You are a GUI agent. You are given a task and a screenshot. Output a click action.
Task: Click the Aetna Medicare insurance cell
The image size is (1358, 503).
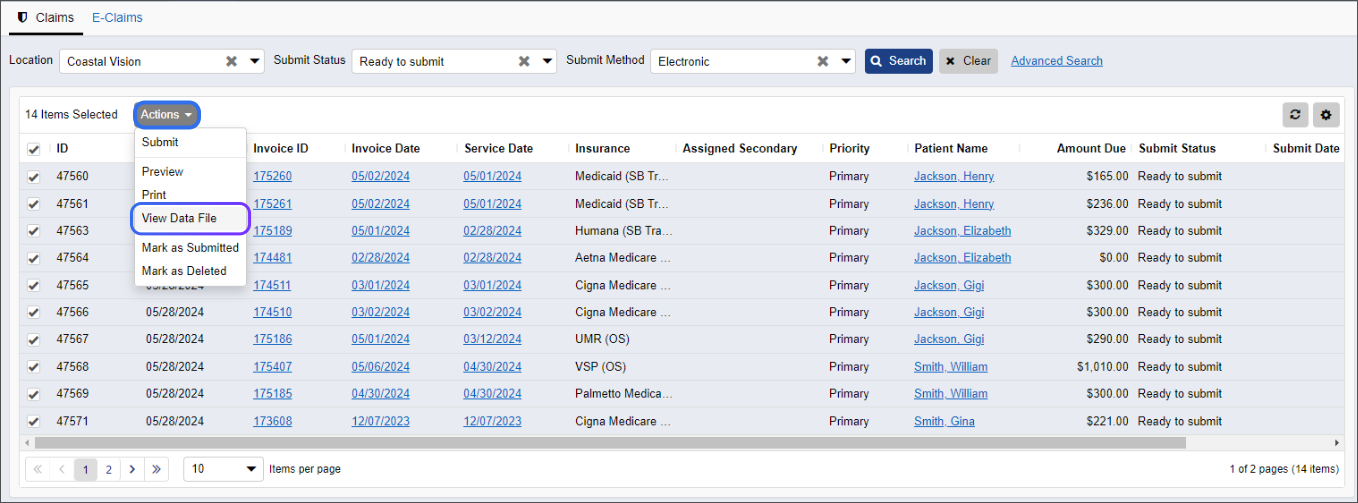623,258
